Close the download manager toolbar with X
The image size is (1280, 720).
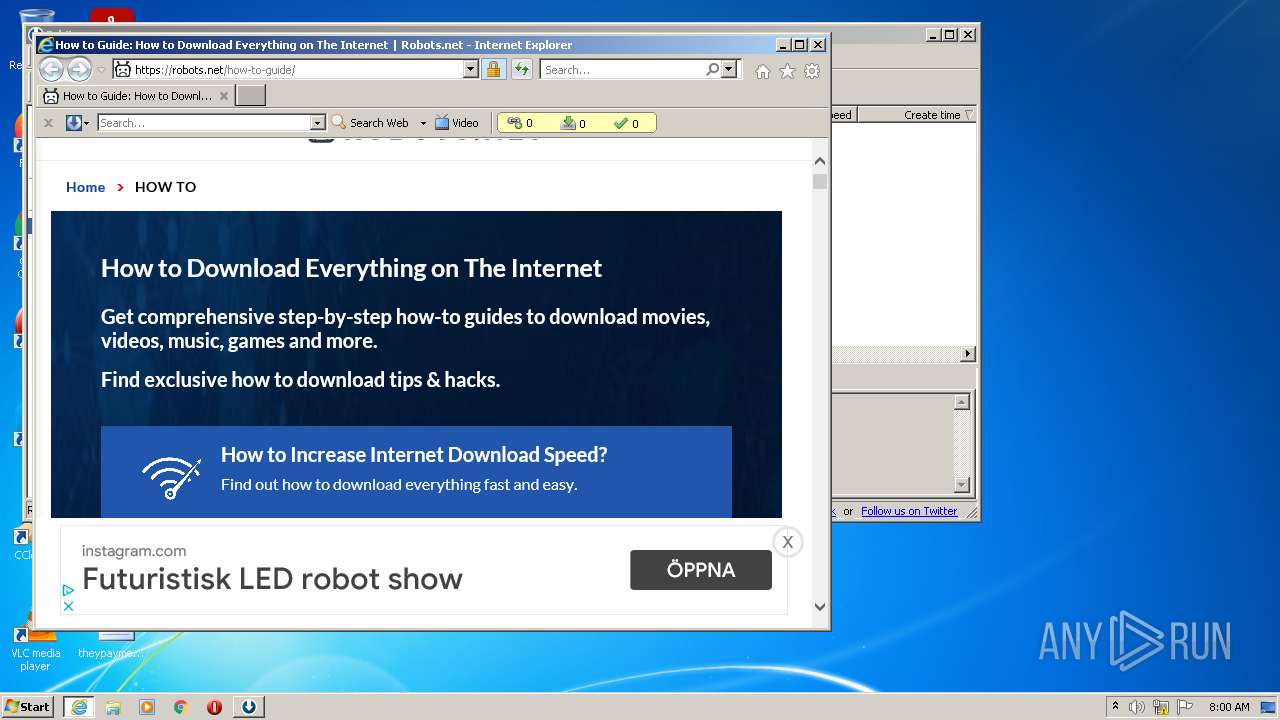47,123
